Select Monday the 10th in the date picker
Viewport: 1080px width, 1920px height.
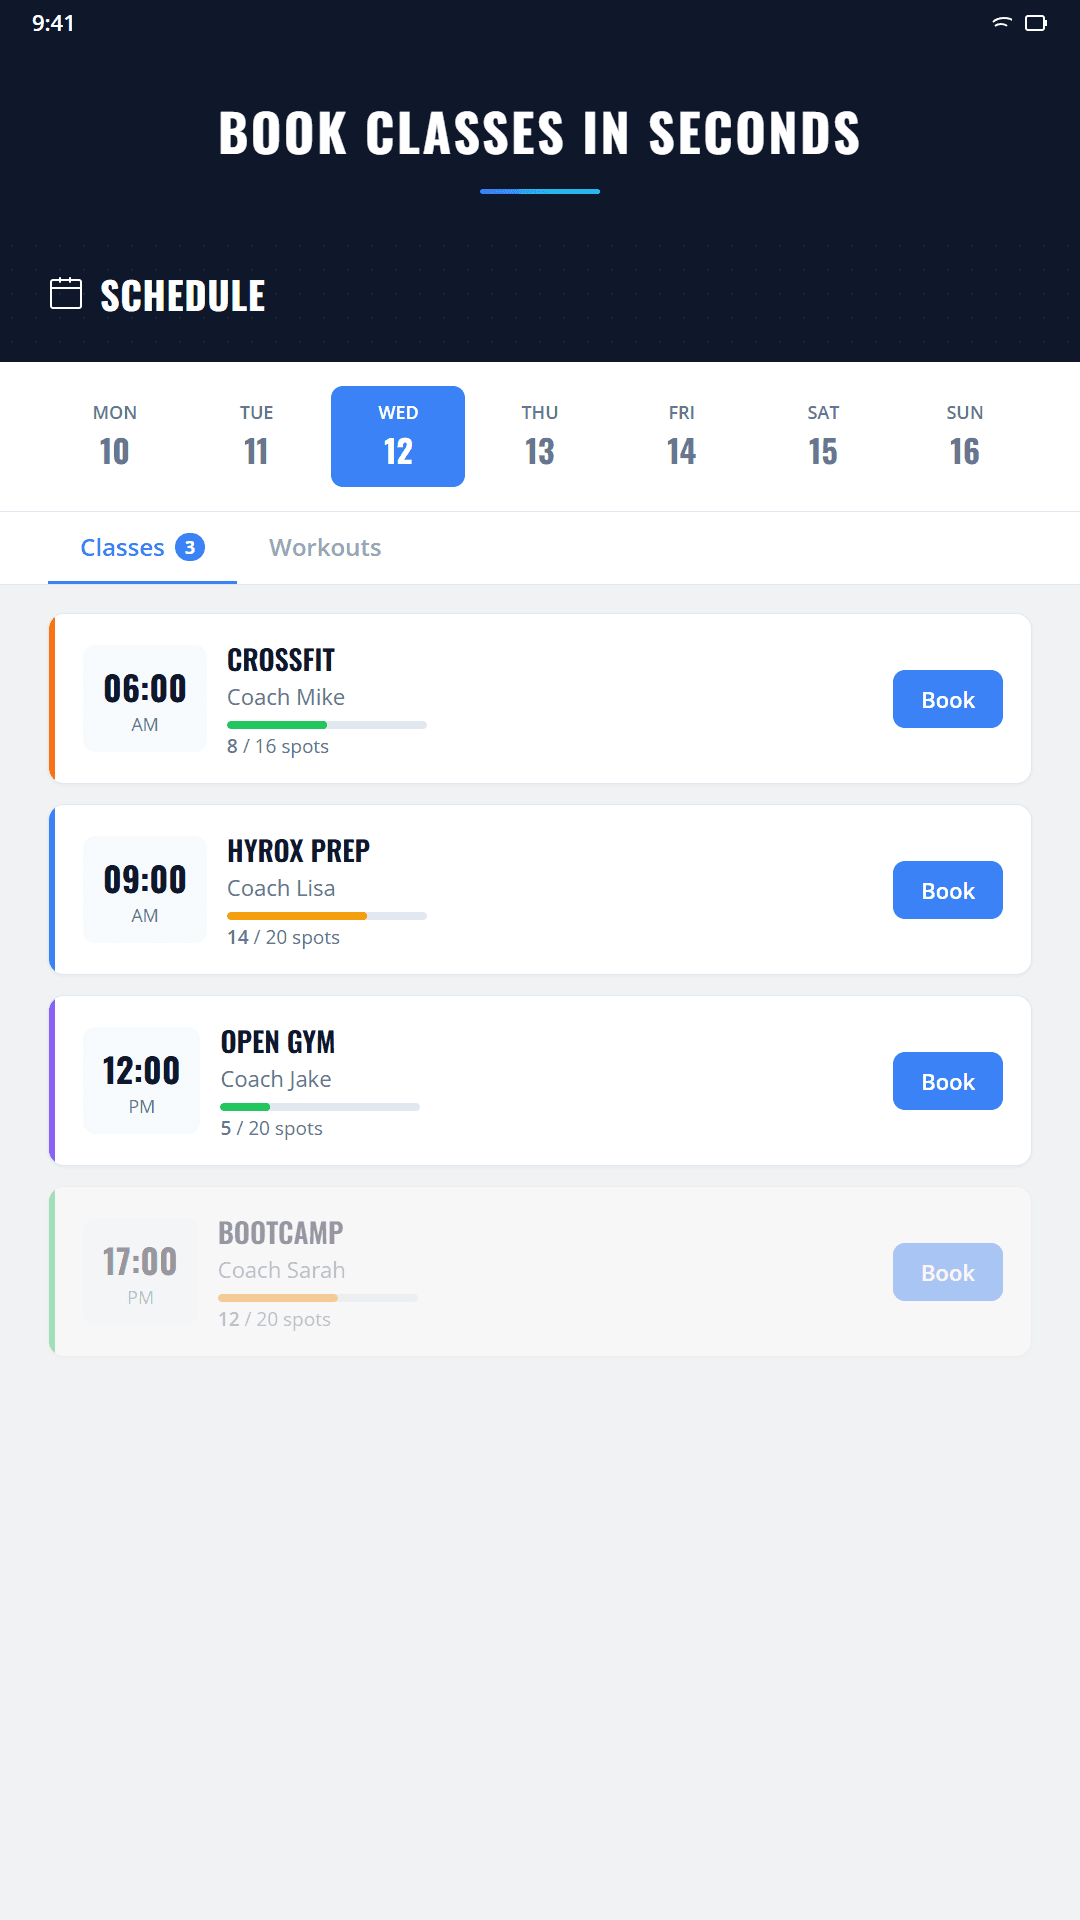tap(114, 436)
